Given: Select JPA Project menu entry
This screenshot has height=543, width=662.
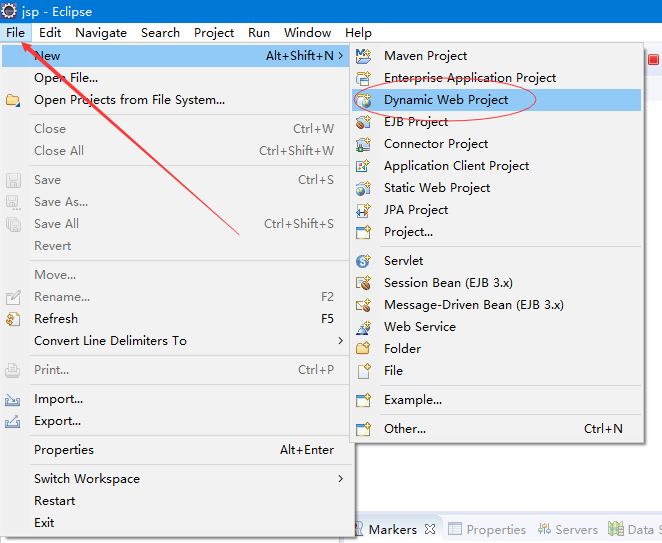Looking at the screenshot, I should [496, 210].
